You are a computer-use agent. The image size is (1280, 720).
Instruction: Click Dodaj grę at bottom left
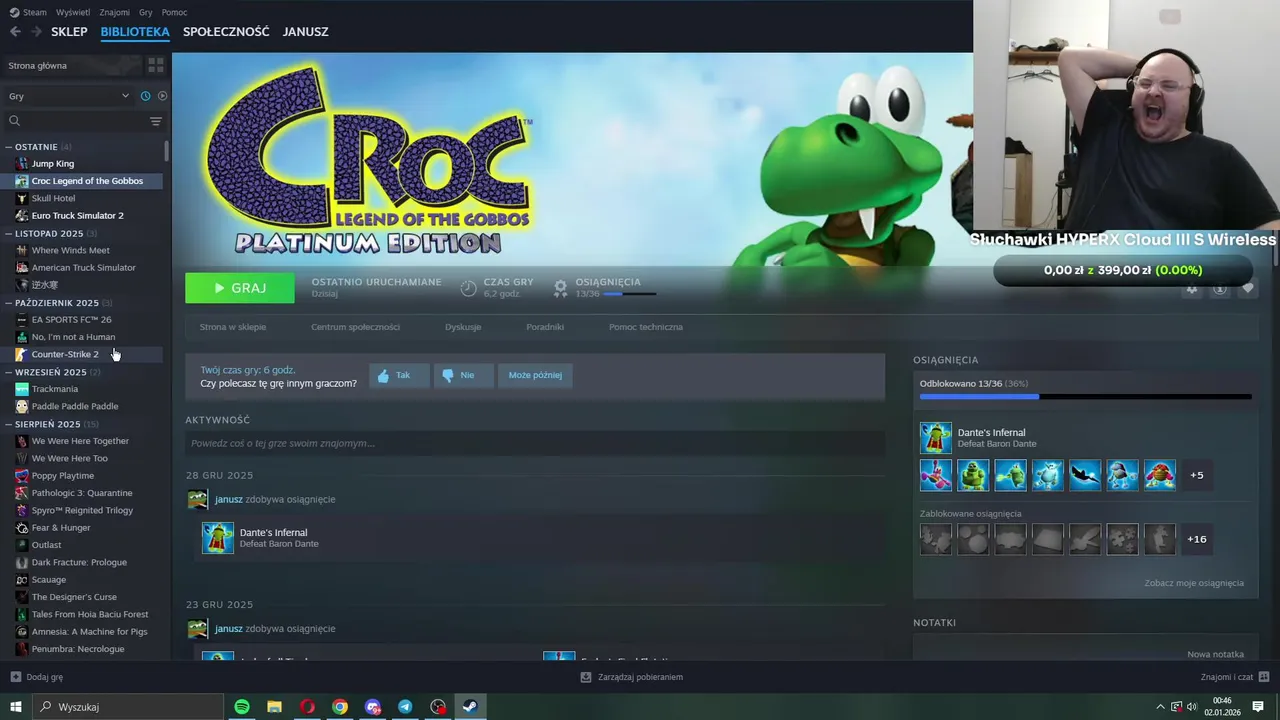click(x=37, y=677)
